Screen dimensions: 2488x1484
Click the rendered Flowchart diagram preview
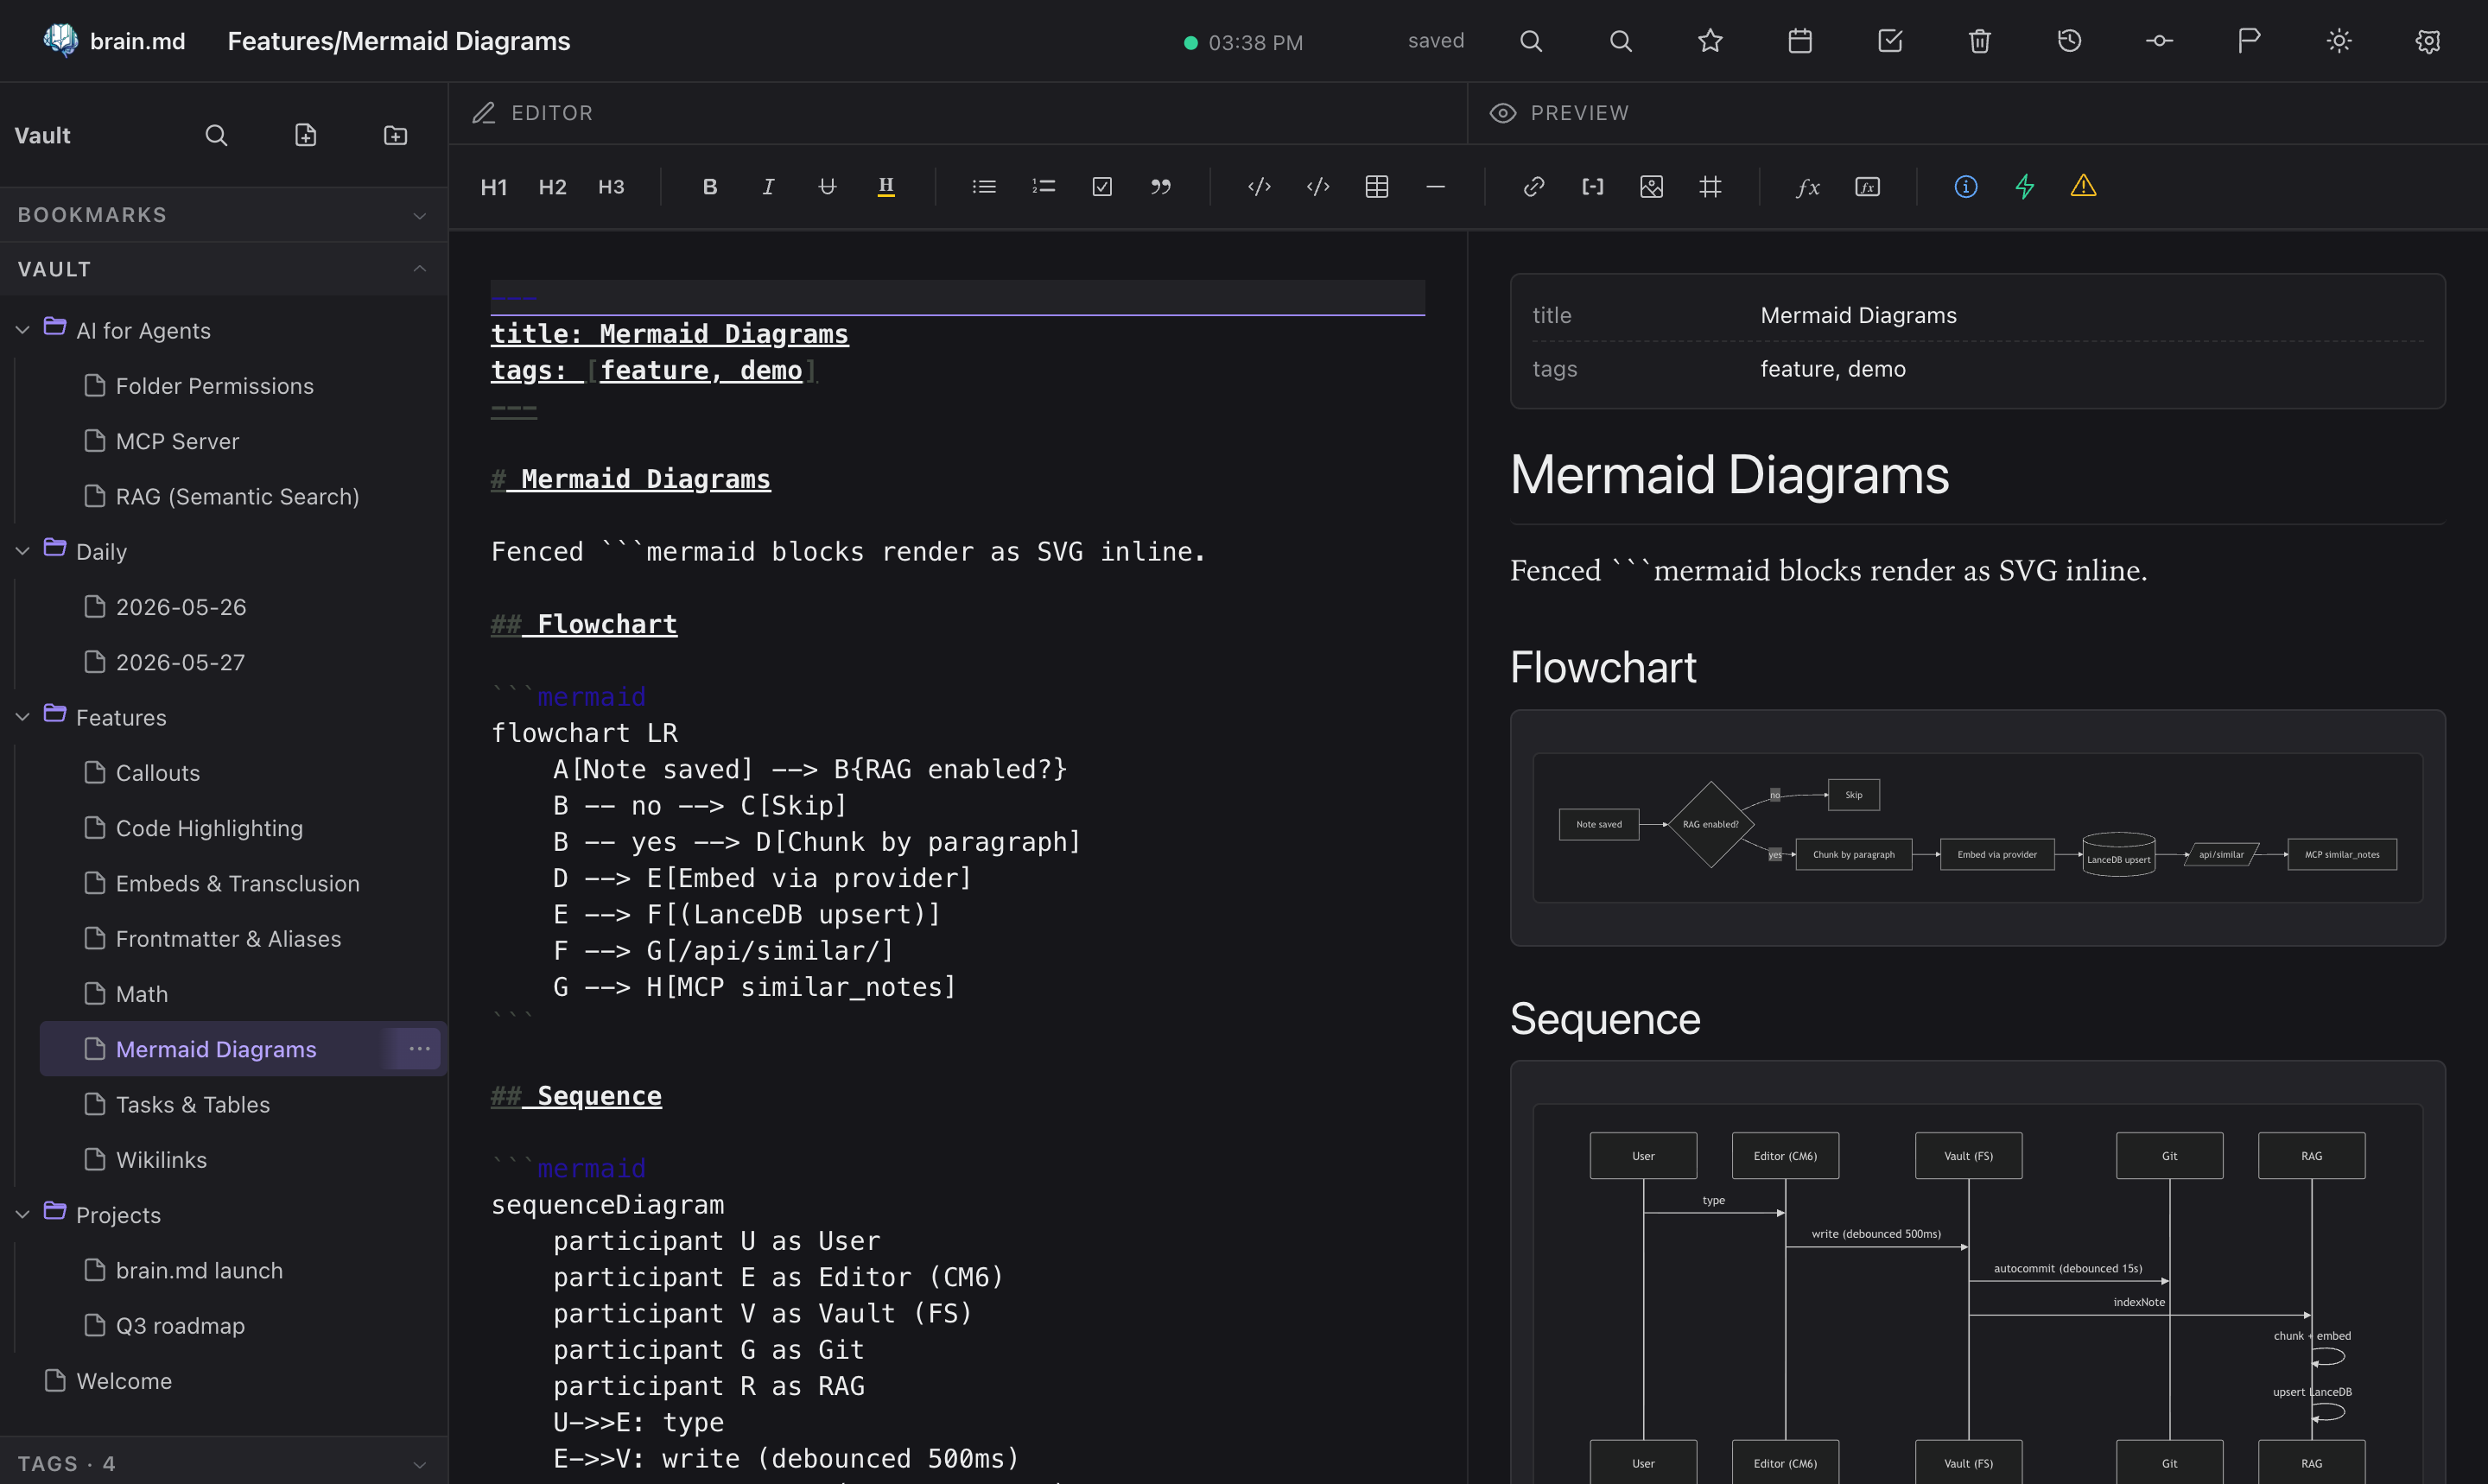[x=1977, y=828]
